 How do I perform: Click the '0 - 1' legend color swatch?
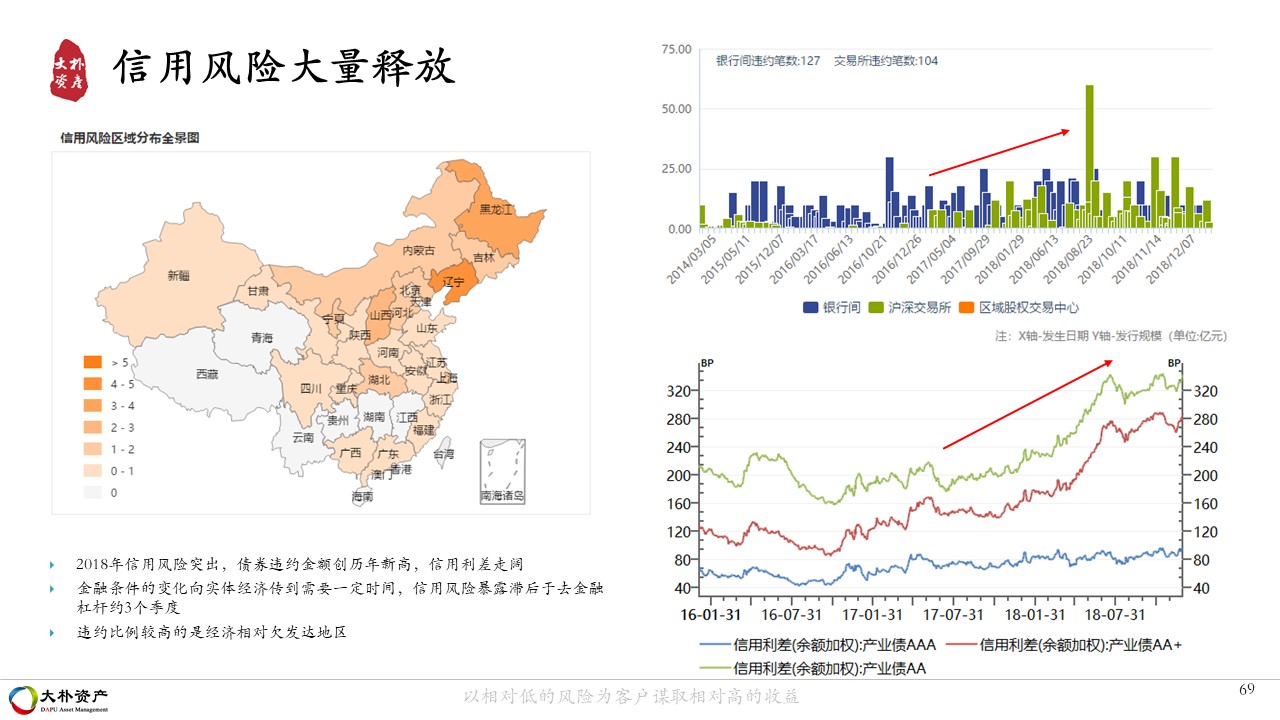click(x=93, y=470)
